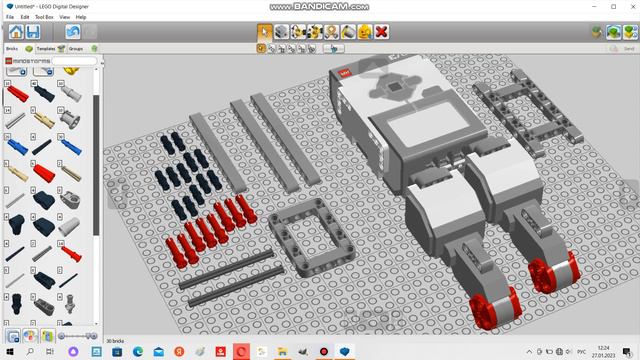Undo the last action

point(73,32)
